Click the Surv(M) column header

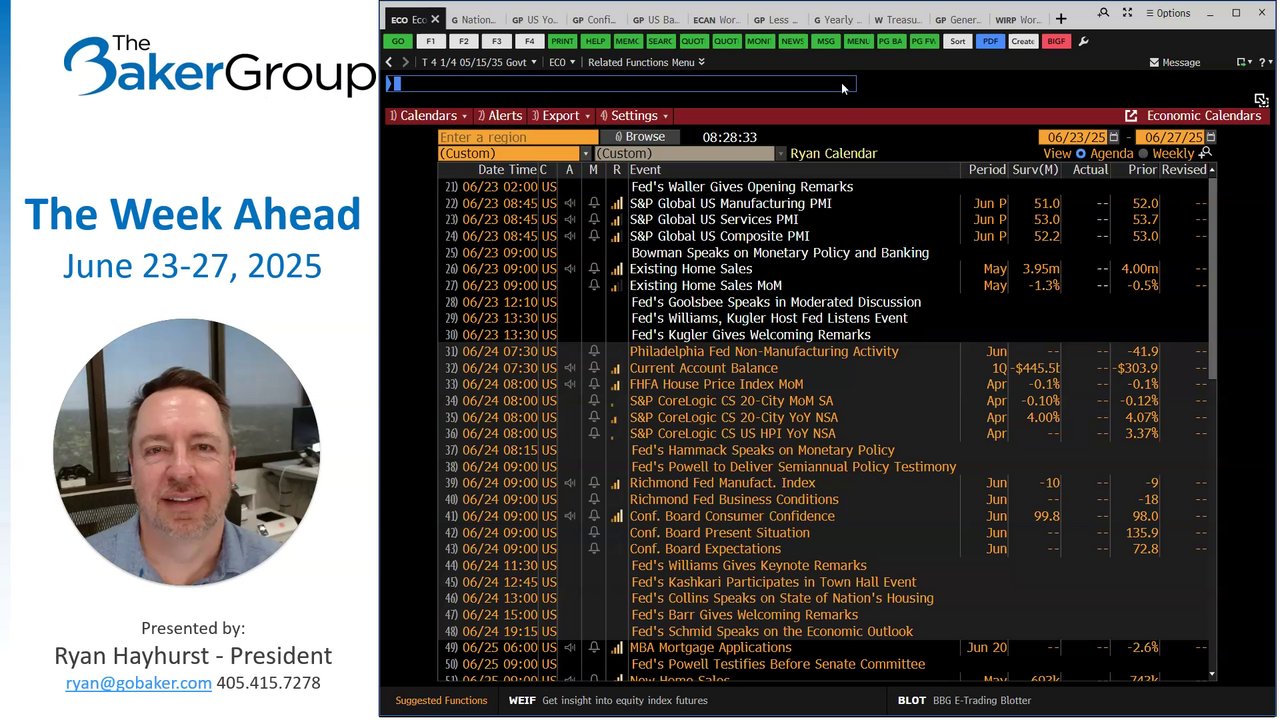coord(1035,170)
